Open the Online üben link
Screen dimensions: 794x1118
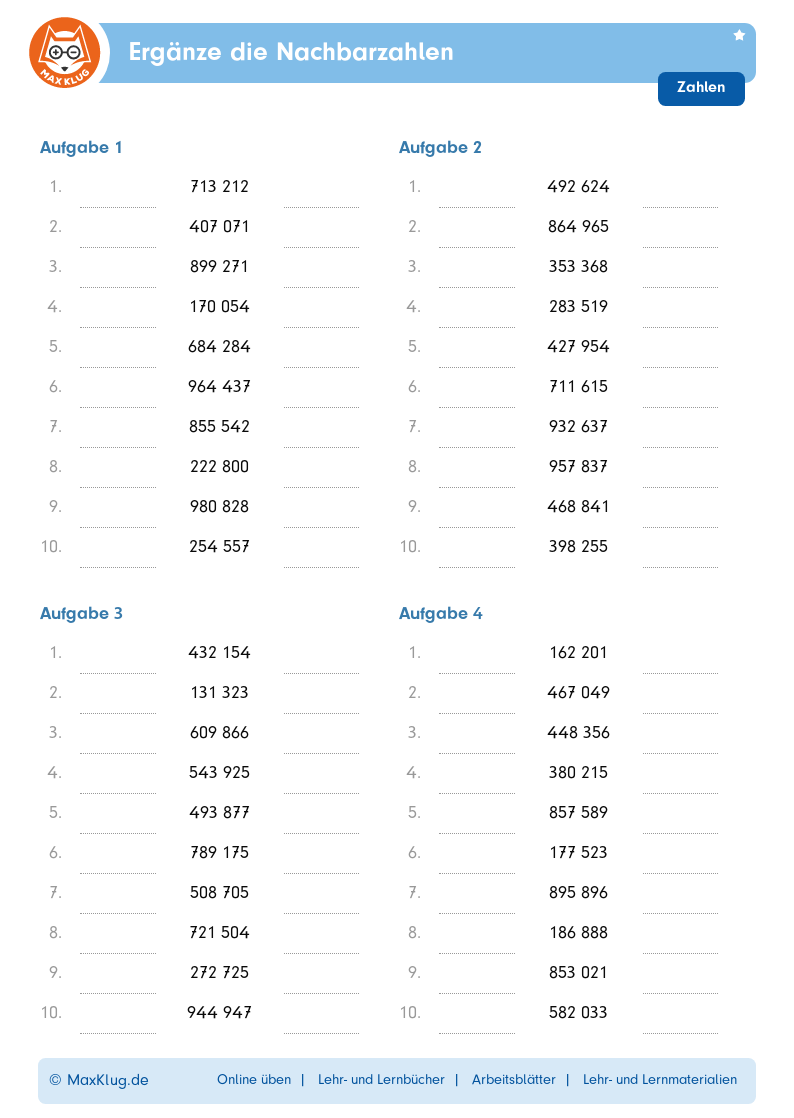(x=254, y=1080)
